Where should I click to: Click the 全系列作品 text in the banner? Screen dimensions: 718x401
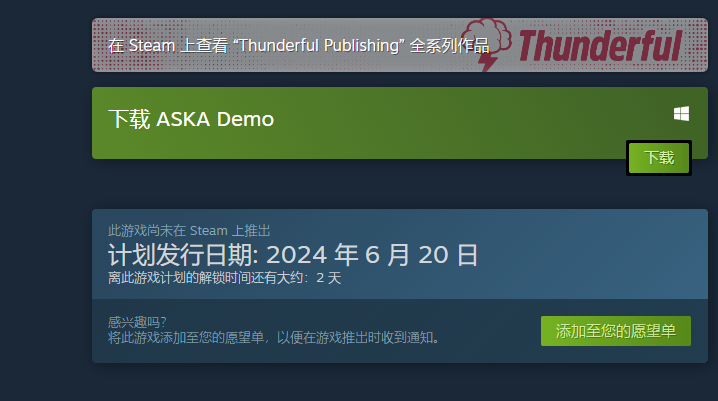[449, 45]
